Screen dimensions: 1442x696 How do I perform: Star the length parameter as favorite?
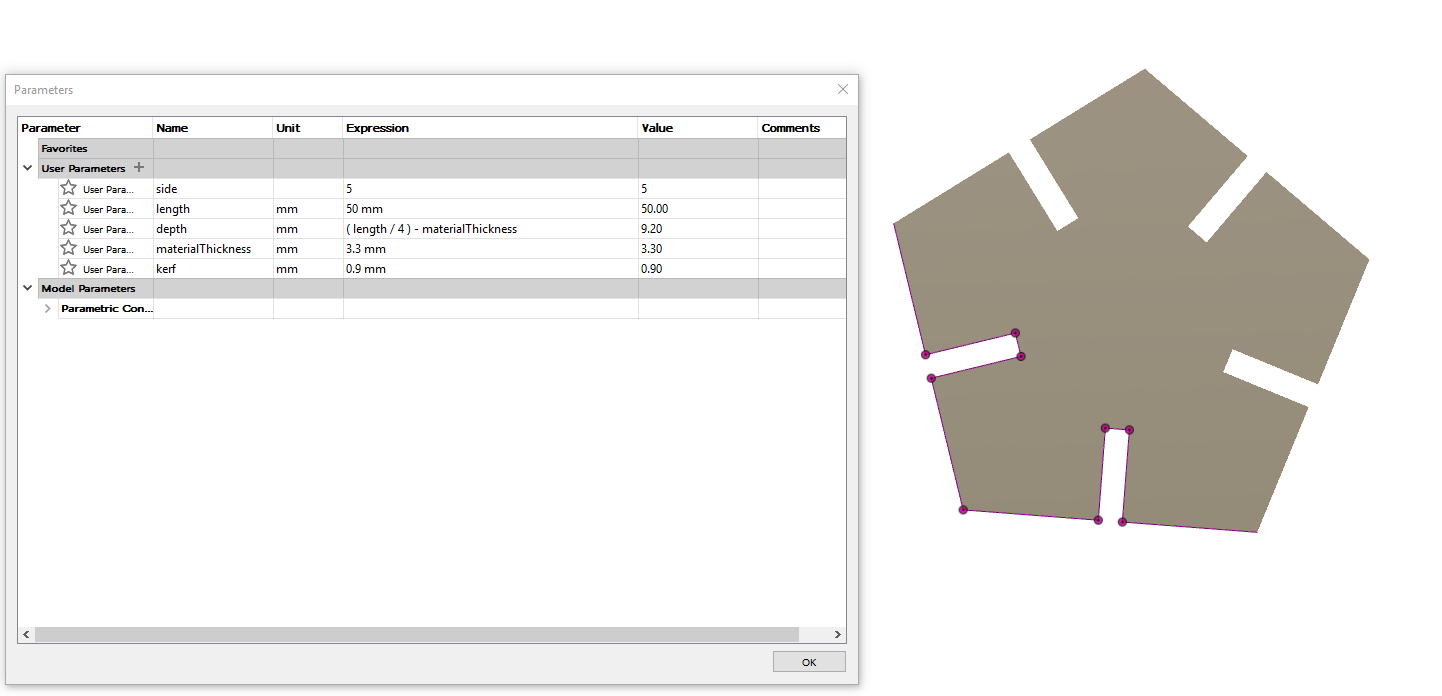point(68,208)
